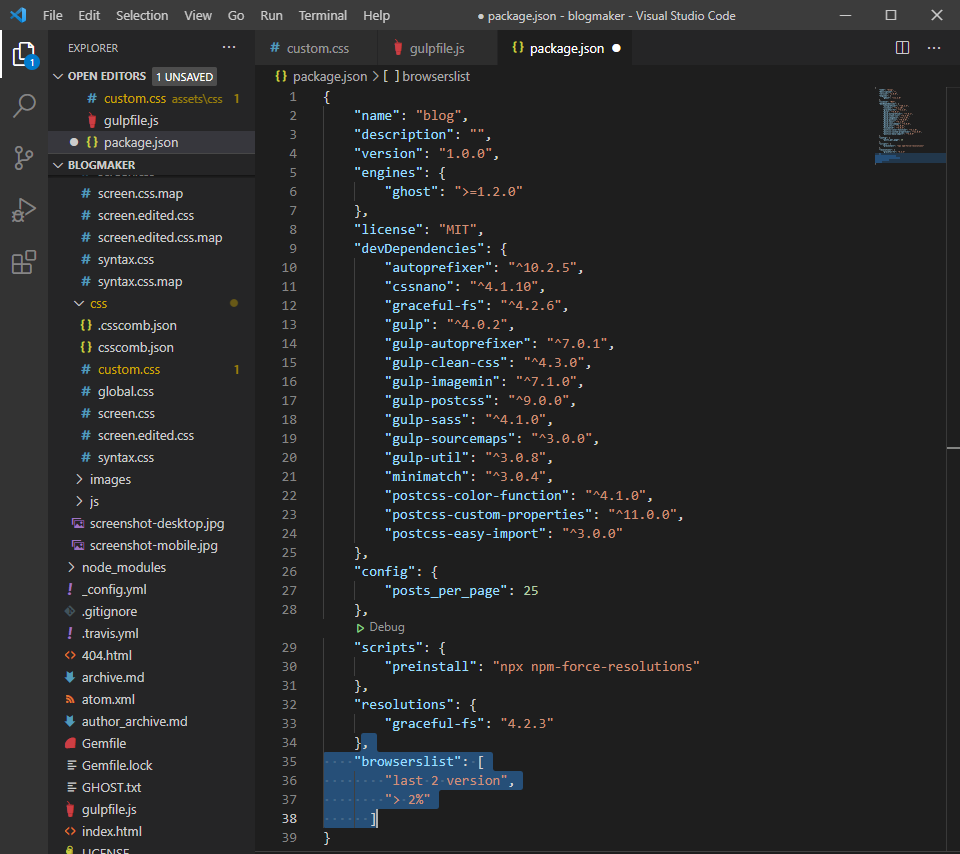Click the code minimap preview

coord(909,125)
